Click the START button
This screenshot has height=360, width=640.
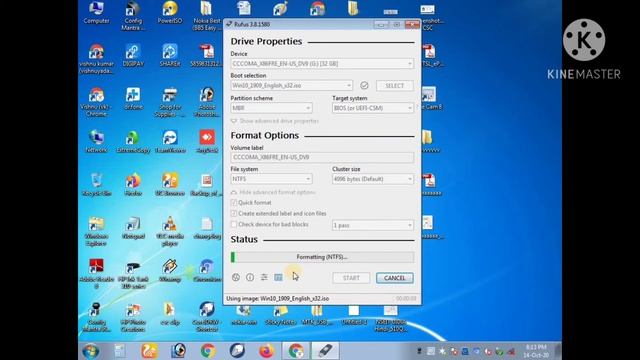tap(351, 278)
